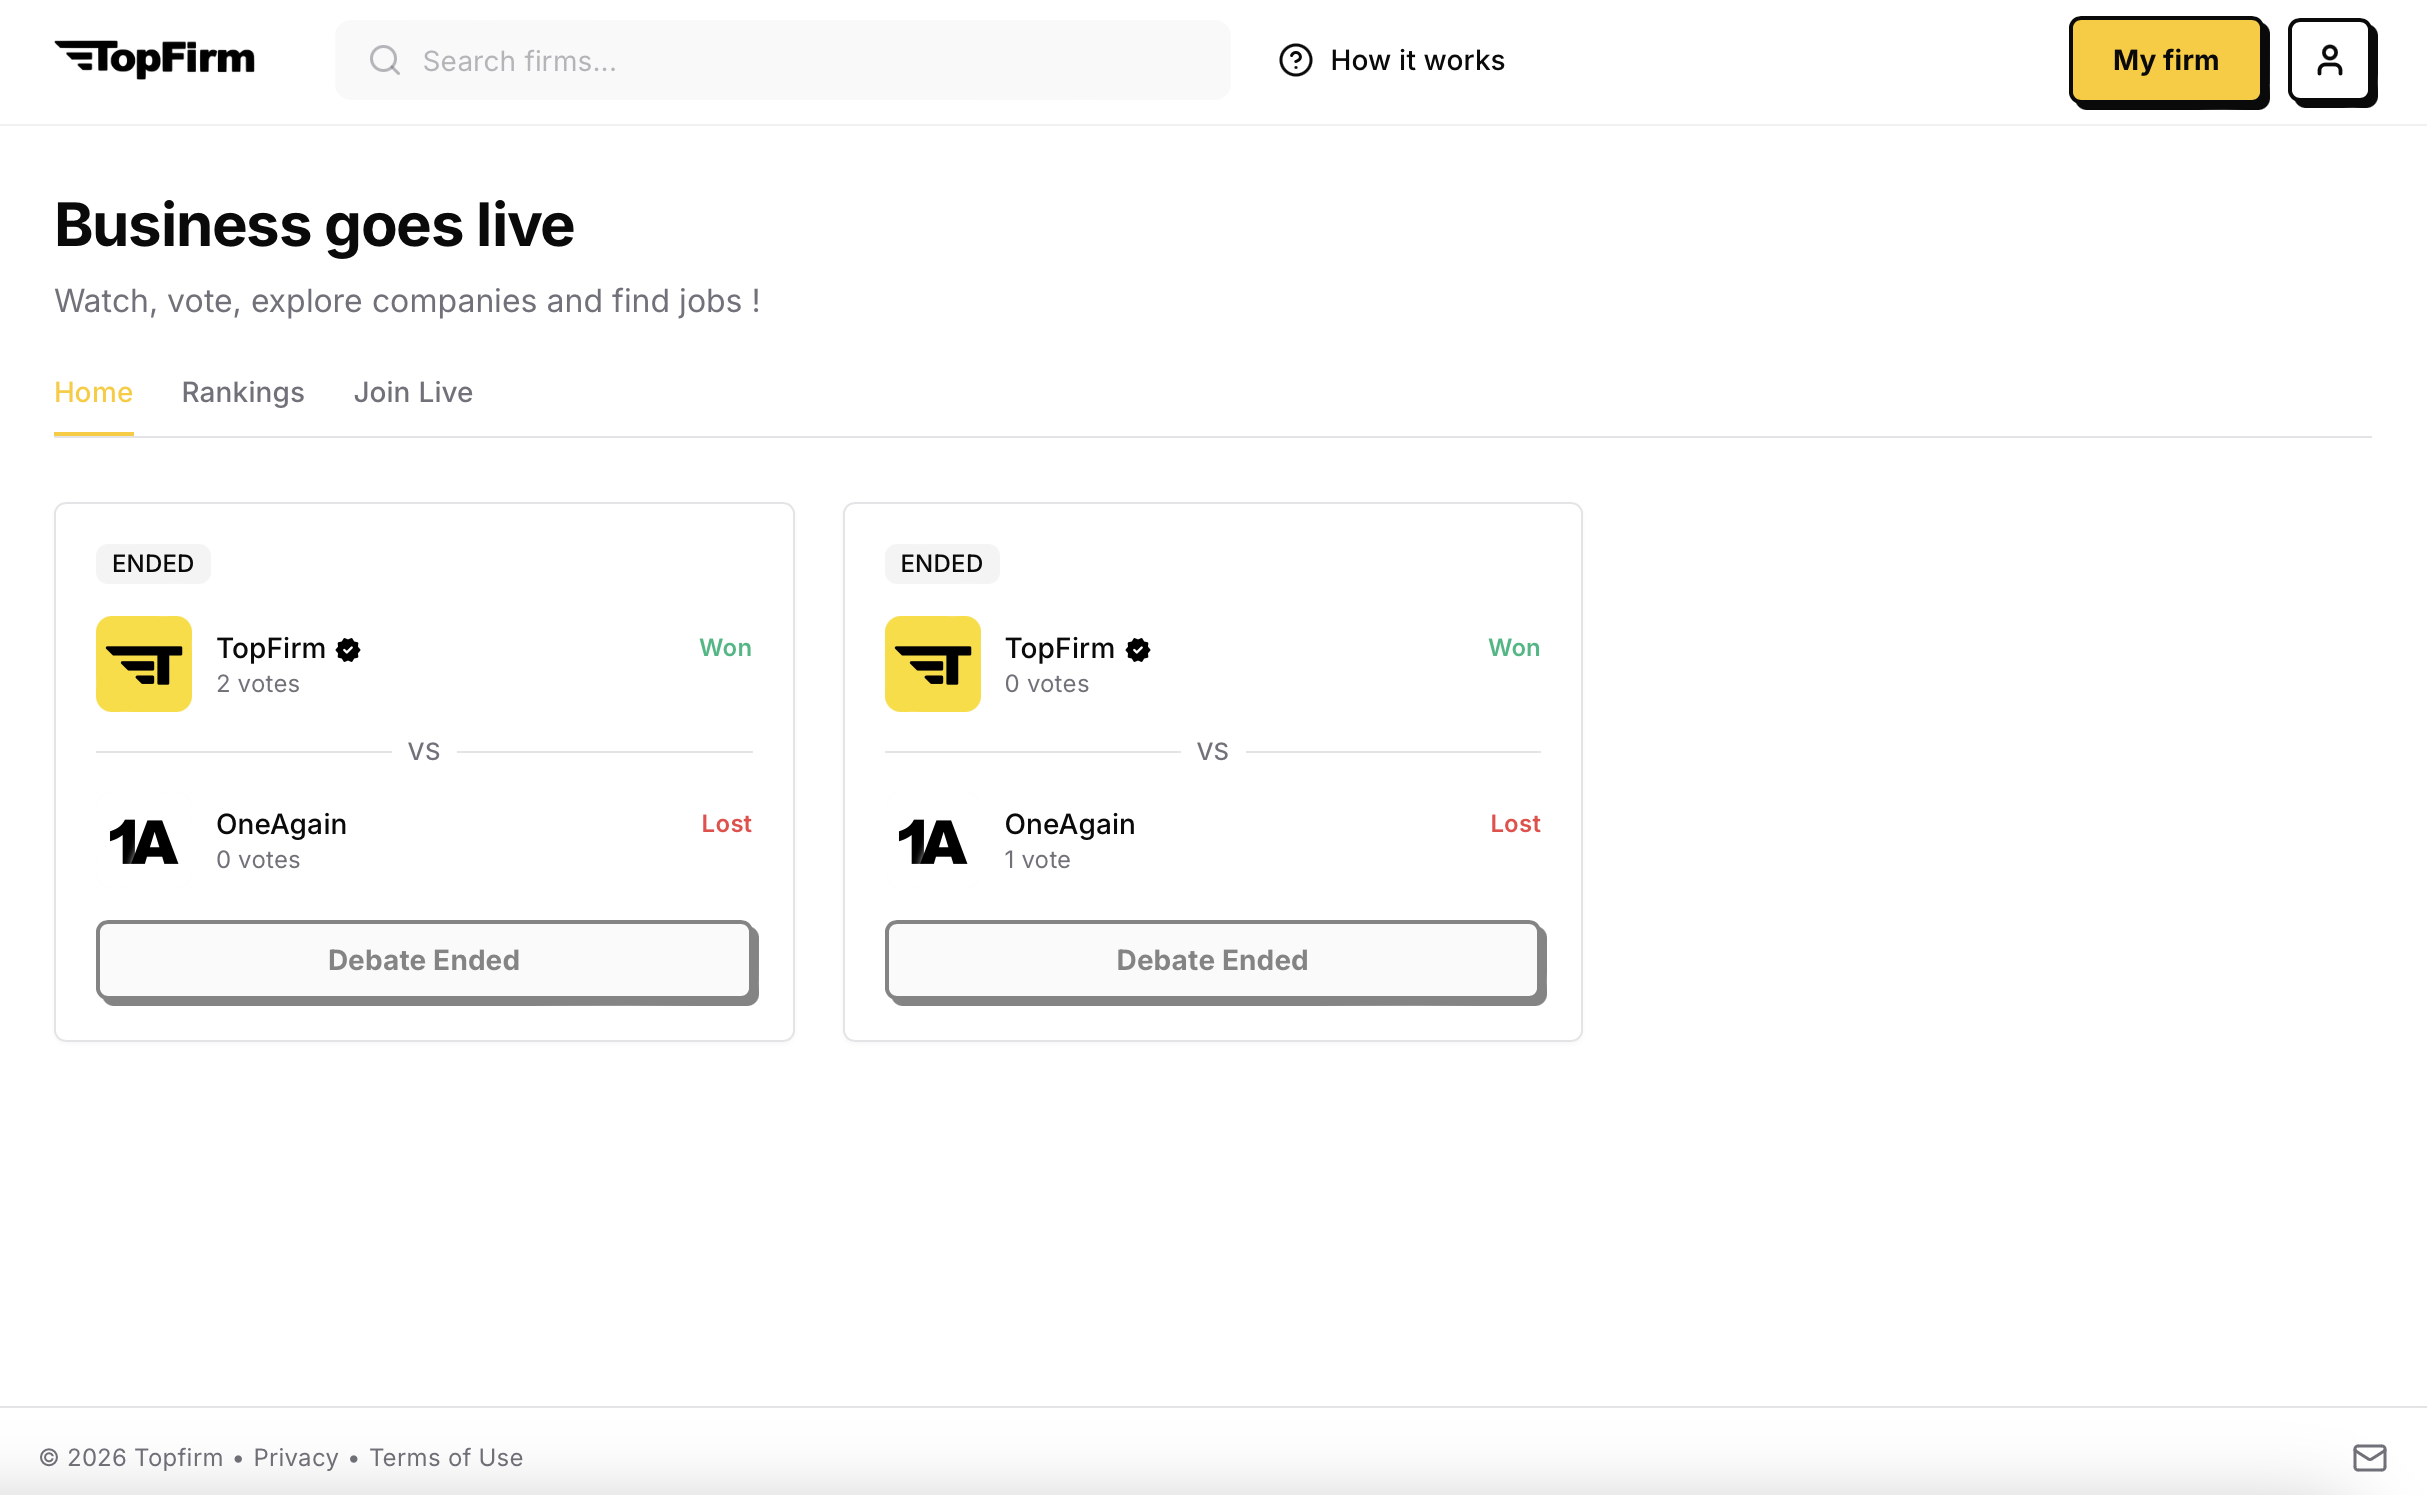Screen dimensions: 2427x1495
Task: Click the search magnifier icon
Action: (385, 60)
